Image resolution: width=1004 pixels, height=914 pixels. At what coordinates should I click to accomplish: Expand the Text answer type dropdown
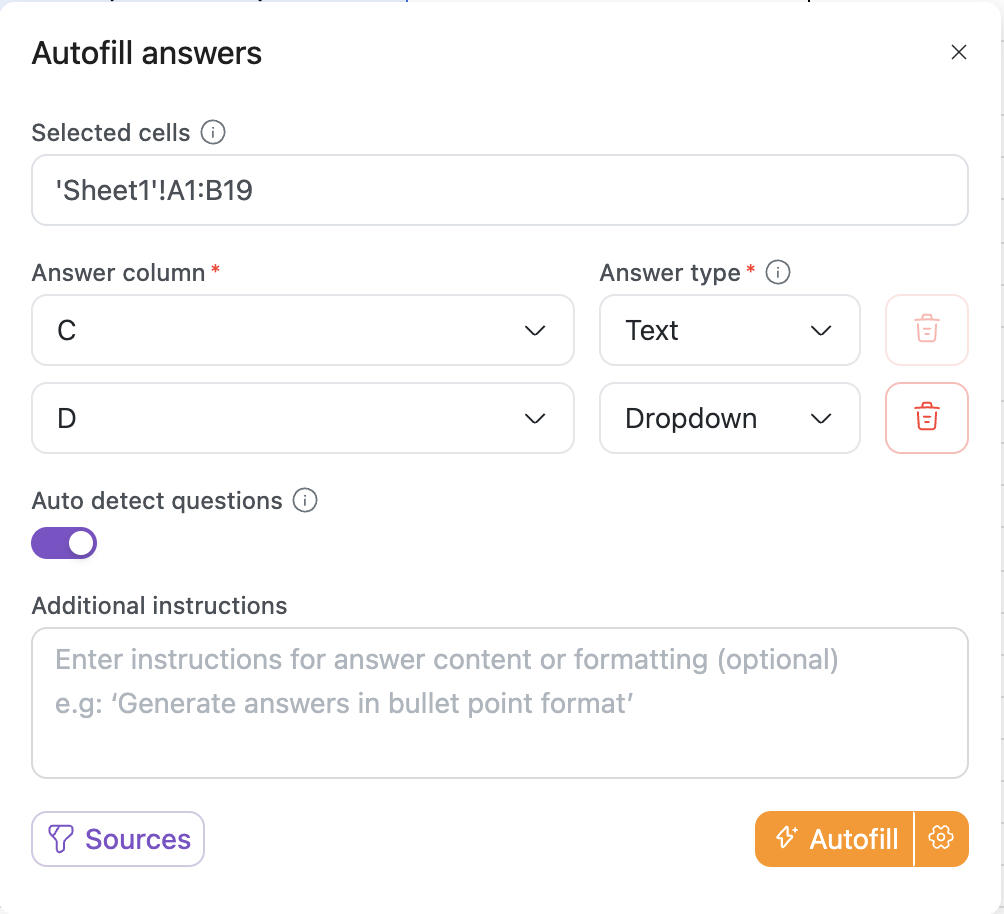tap(729, 330)
